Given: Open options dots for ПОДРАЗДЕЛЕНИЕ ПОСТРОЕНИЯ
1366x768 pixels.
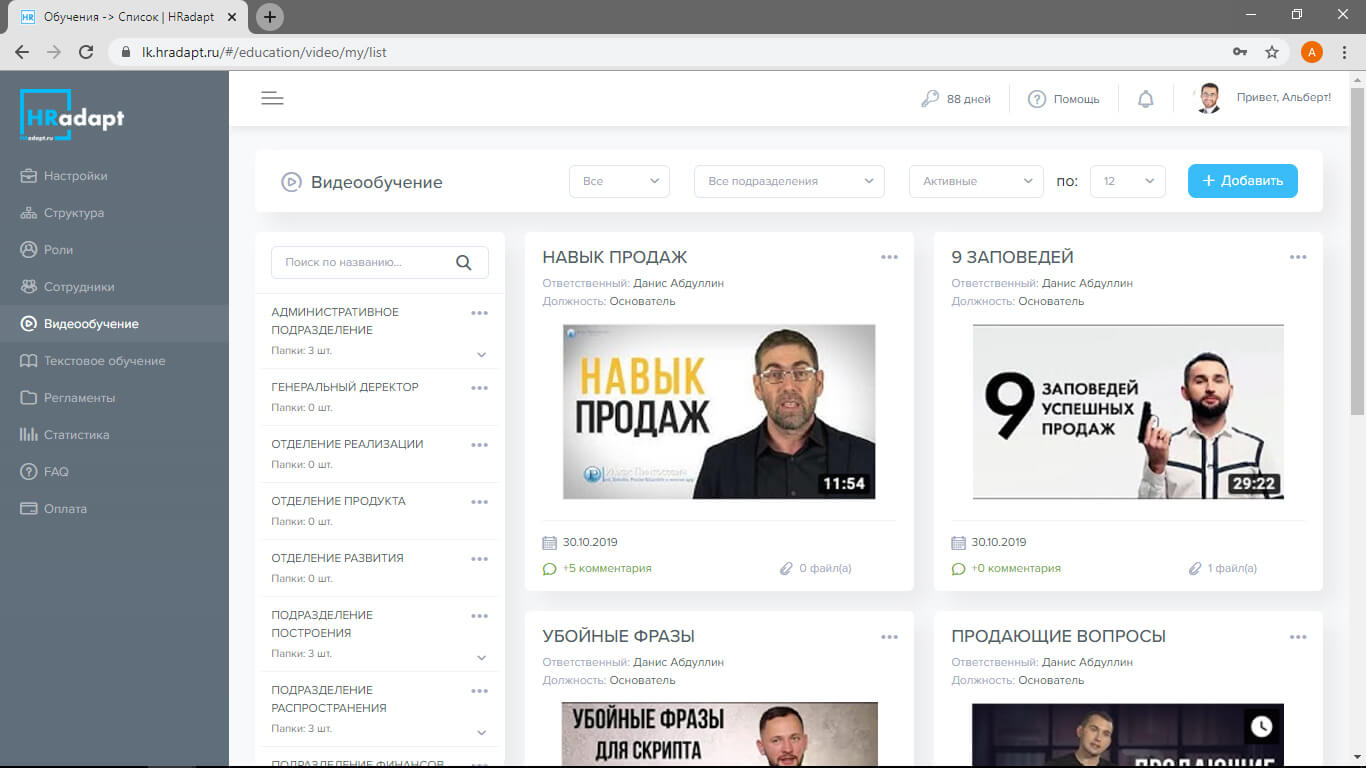Looking at the screenshot, I should tap(479, 616).
